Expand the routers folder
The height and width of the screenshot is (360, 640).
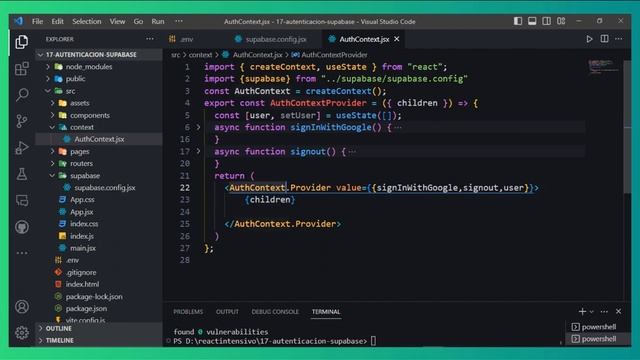(x=52, y=163)
